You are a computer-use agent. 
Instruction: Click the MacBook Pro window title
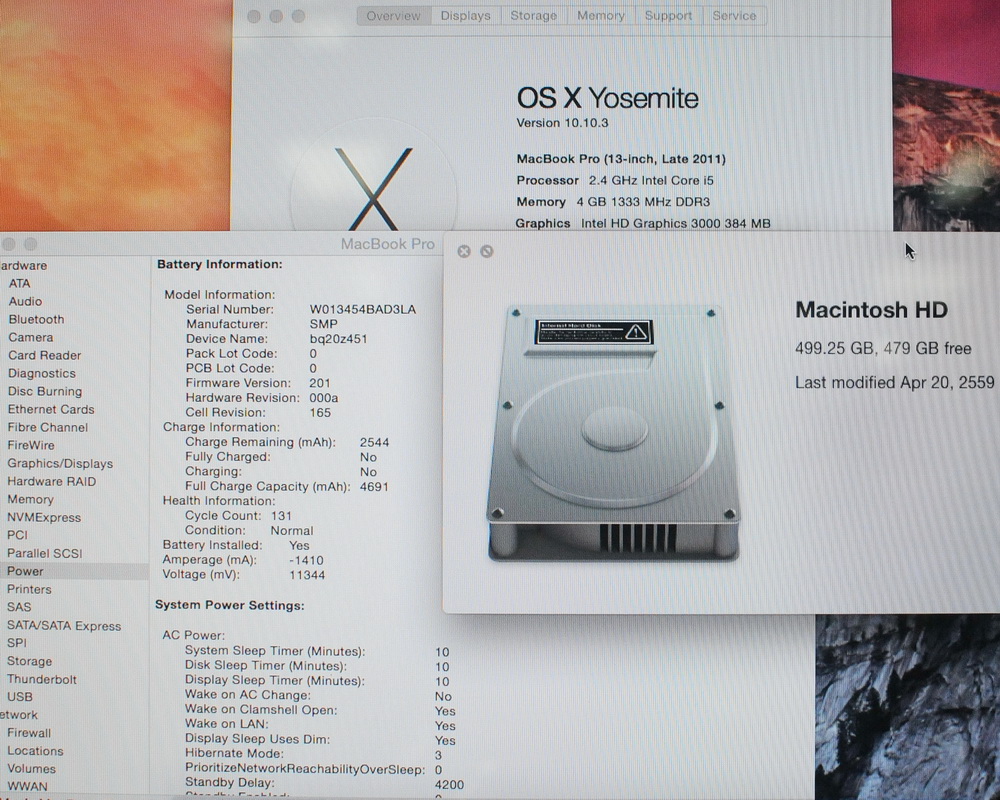[x=387, y=244]
